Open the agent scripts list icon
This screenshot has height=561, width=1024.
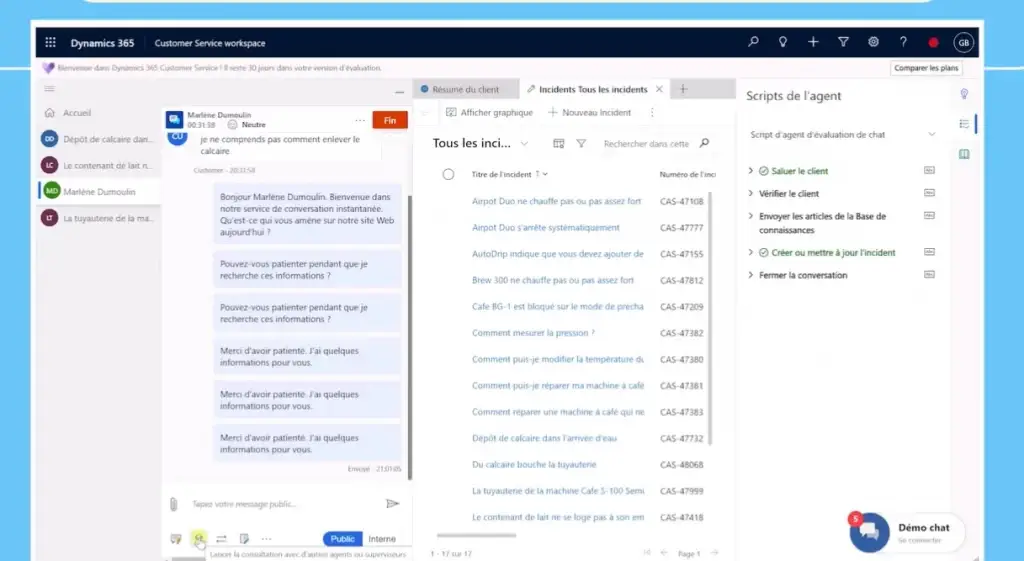click(964, 124)
